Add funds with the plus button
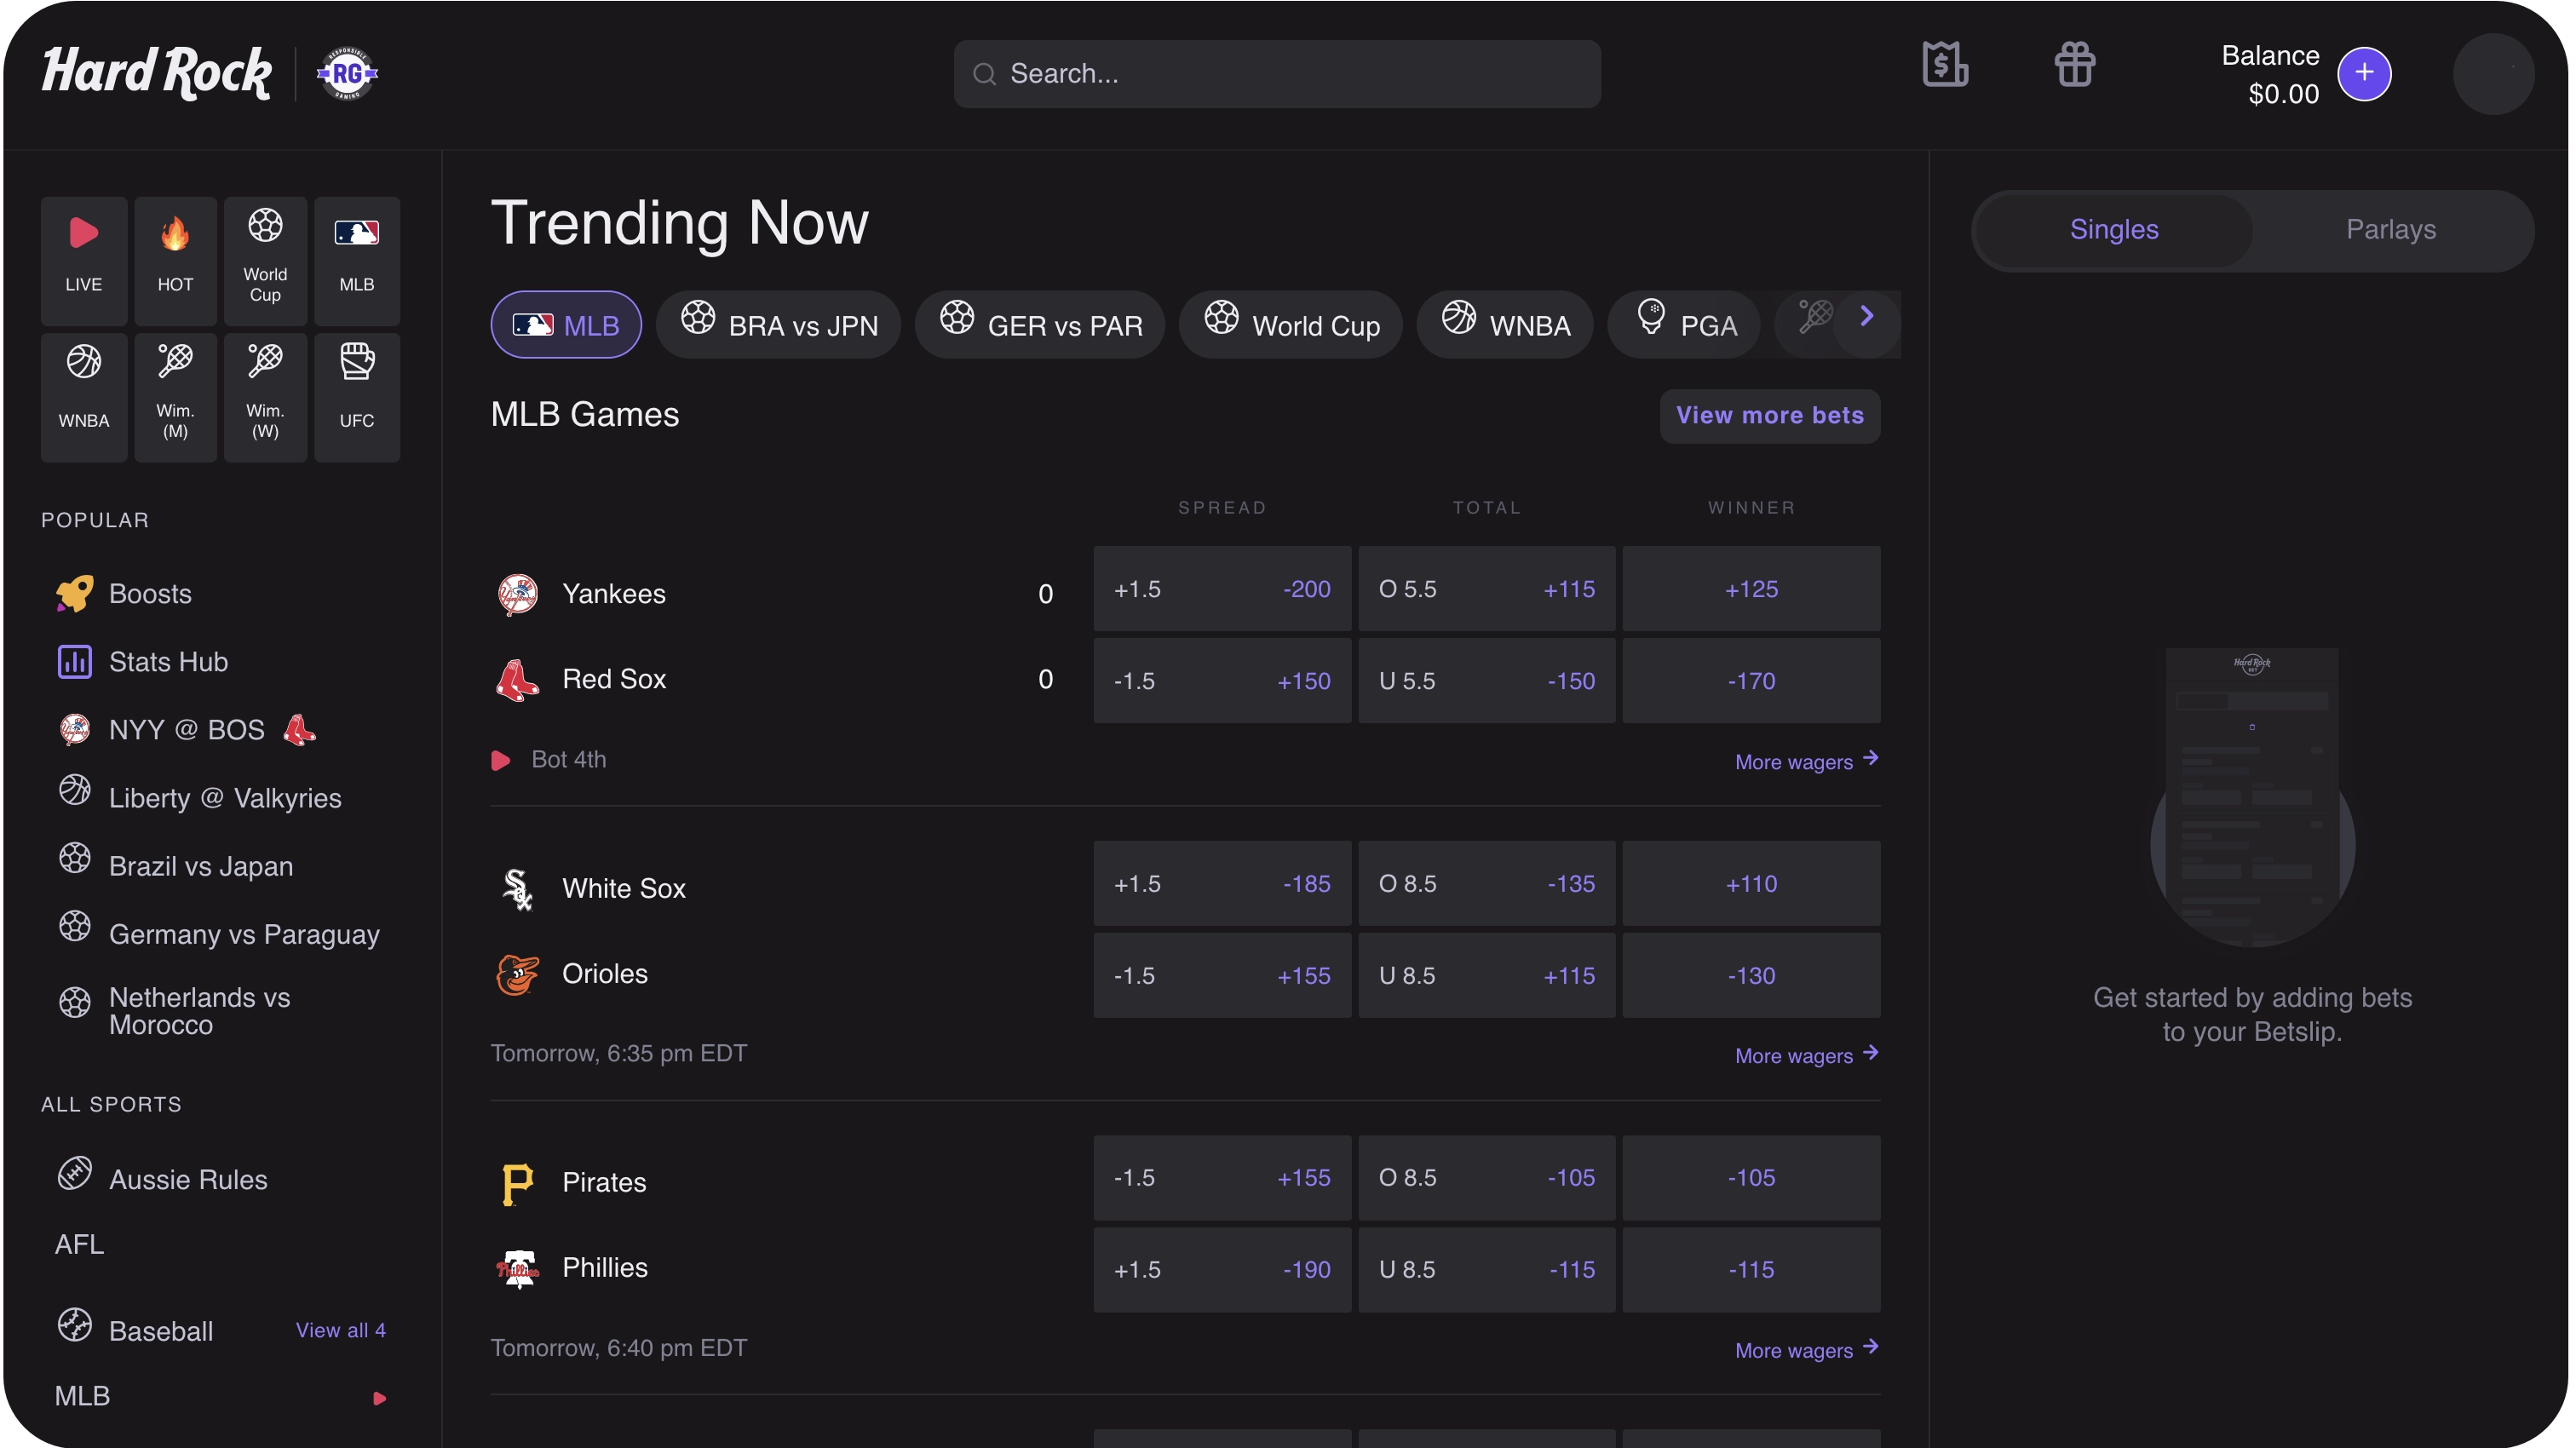The height and width of the screenshot is (1448, 2576). coord(2364,73)
